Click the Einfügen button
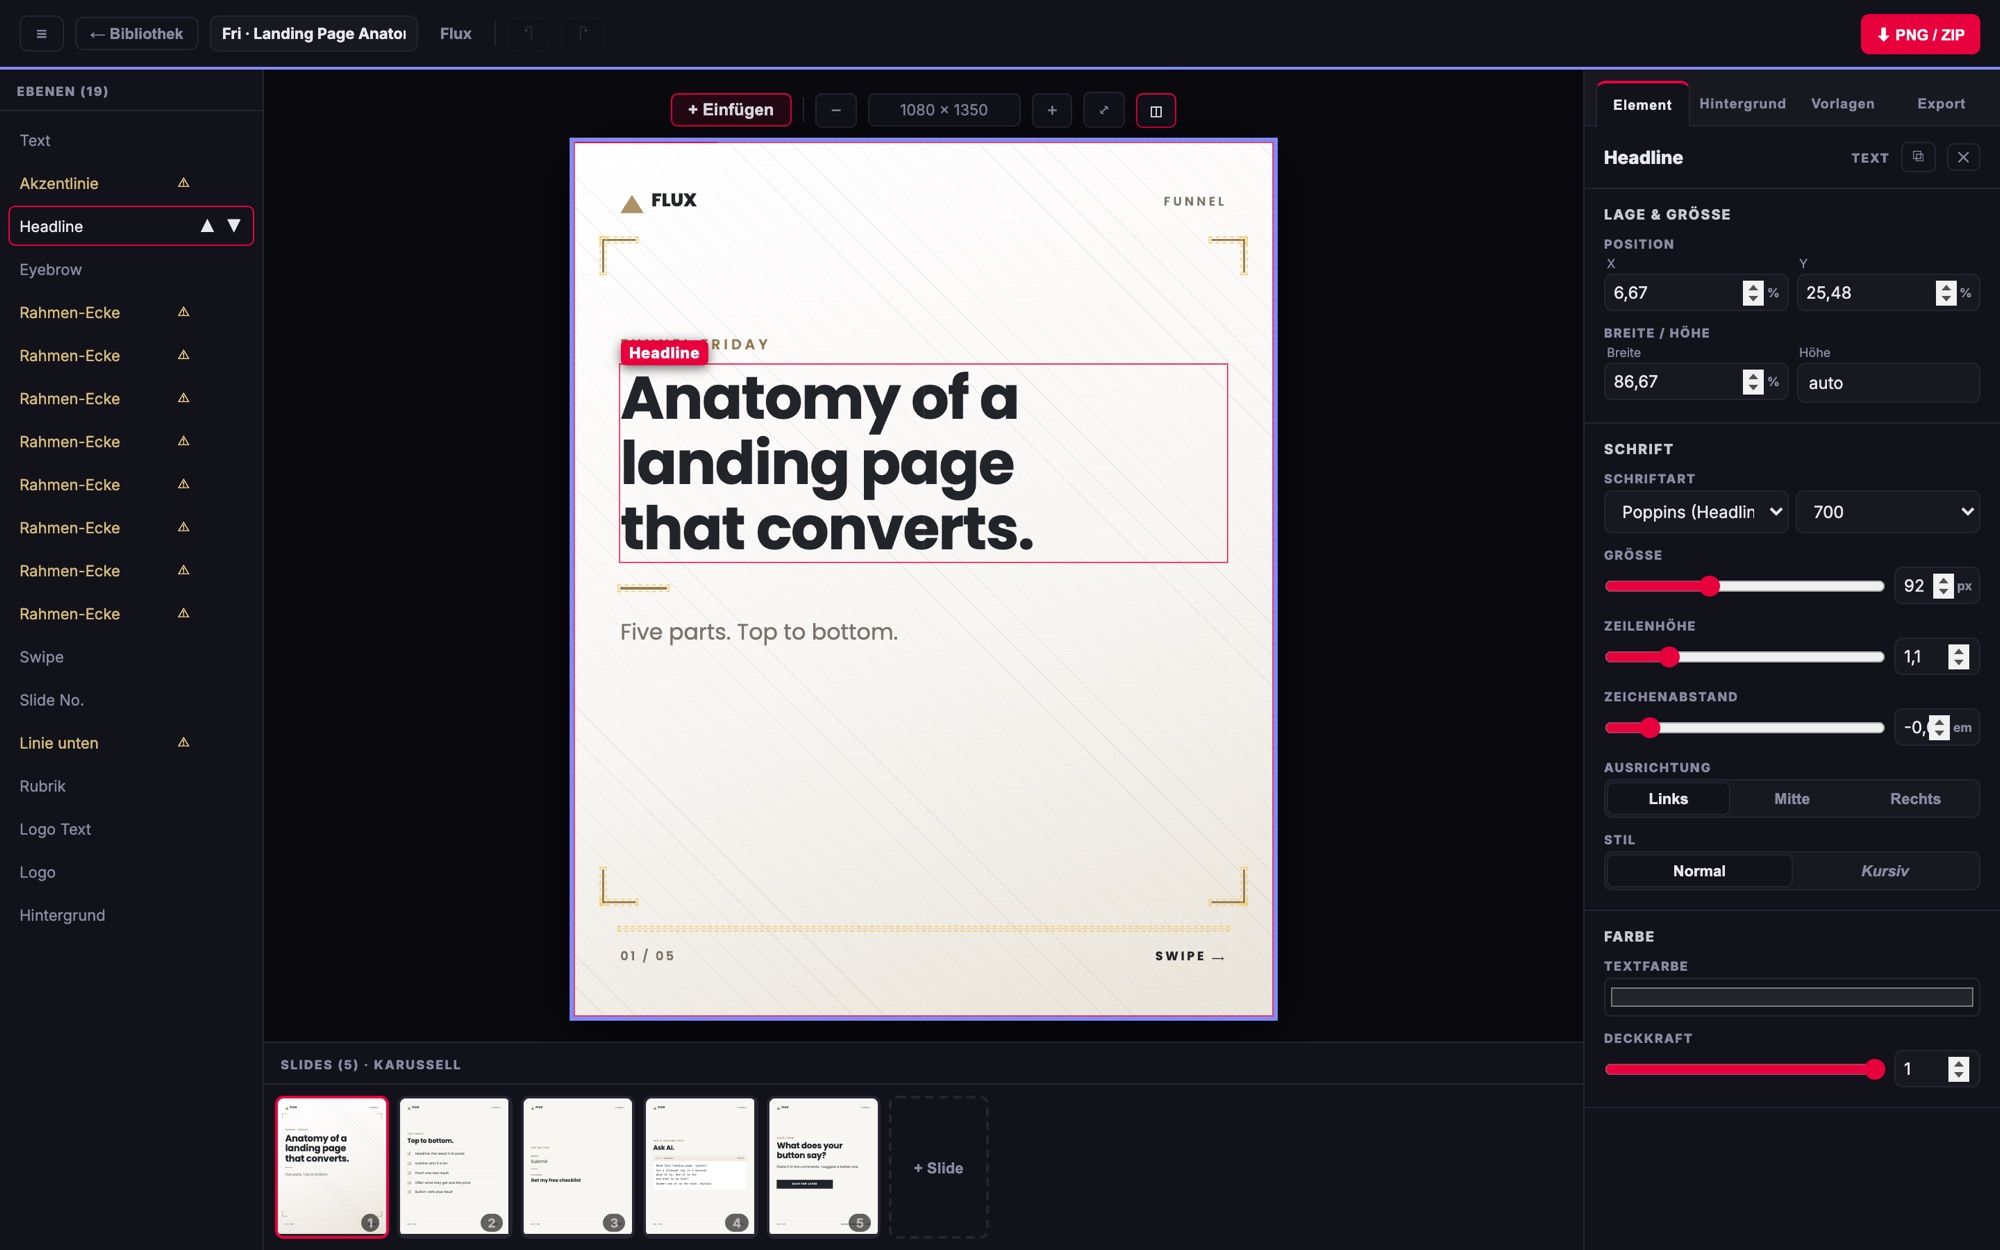This screenshot has width=2000, height=1250. point(731,110)
